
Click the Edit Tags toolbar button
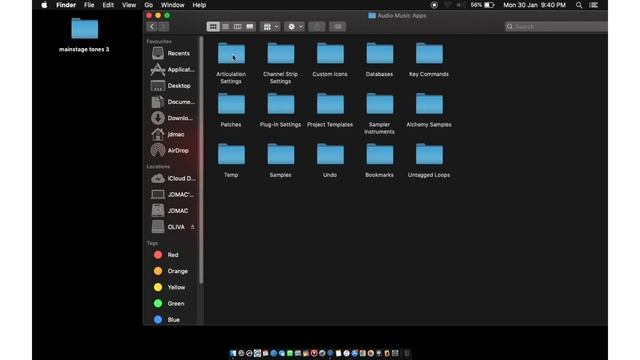[338, 27]
